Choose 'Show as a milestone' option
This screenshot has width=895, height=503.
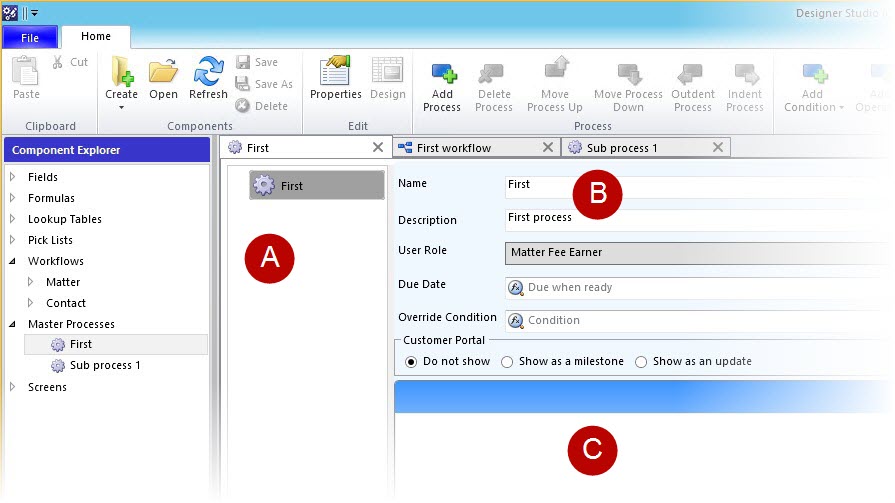click(507, 362)
